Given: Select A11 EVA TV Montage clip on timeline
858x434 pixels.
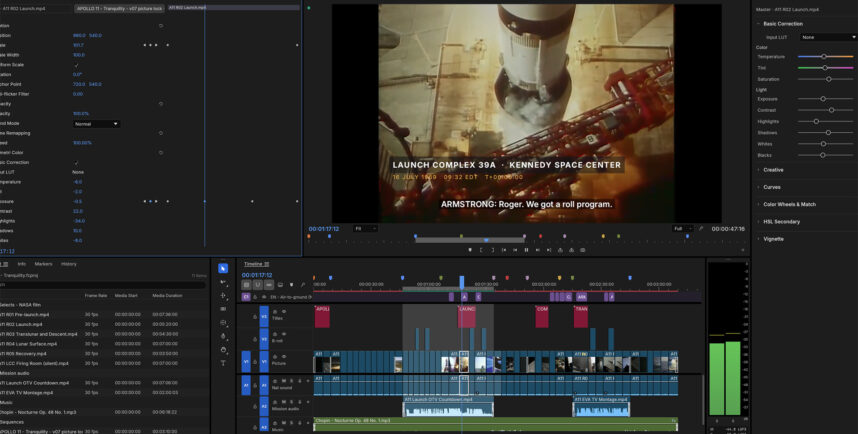Looking at the screenshot, I should point(601,407).
